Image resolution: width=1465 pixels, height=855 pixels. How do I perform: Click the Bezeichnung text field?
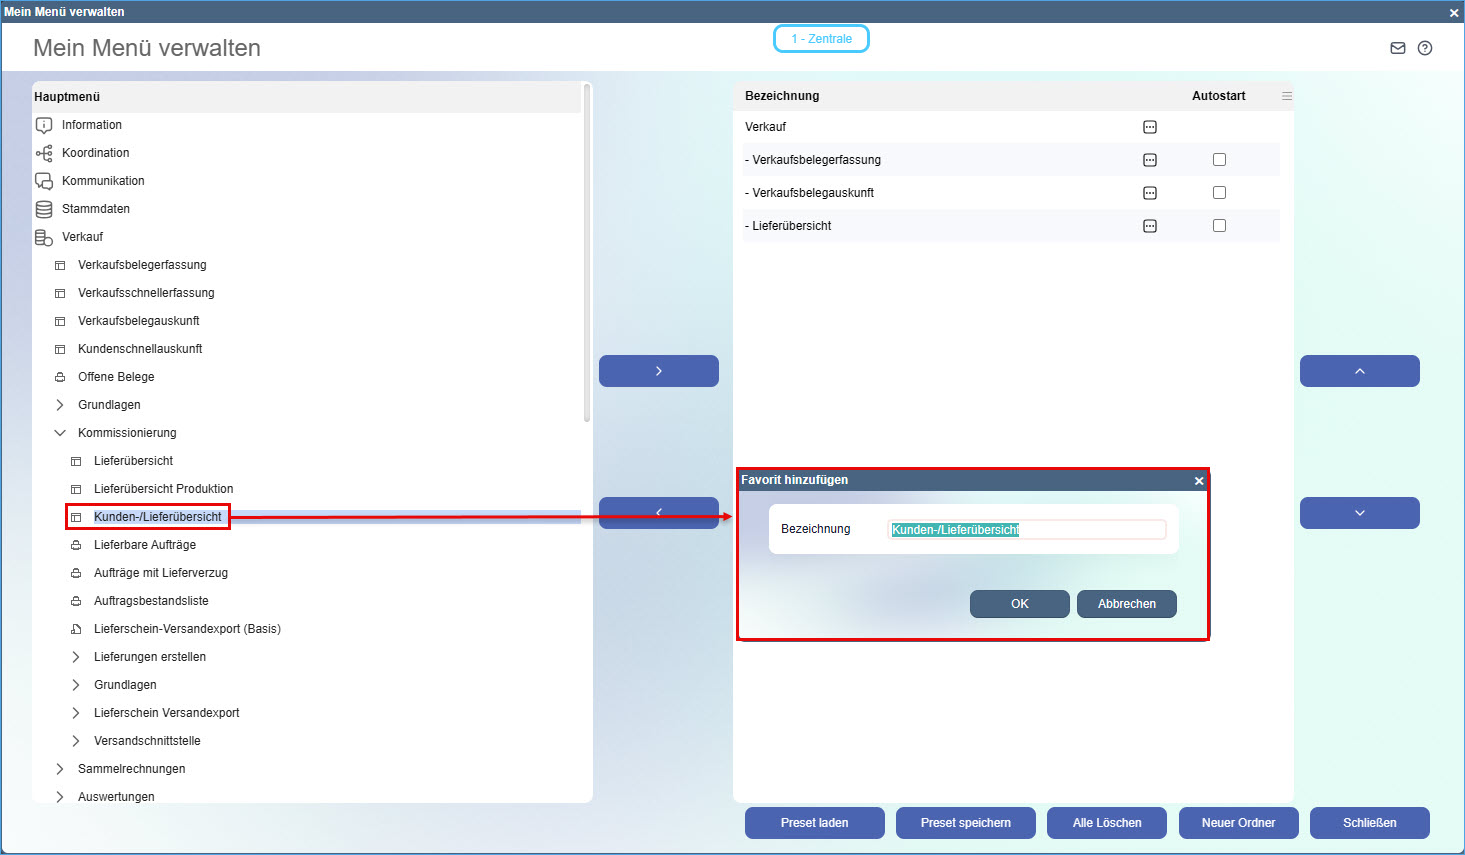[x=1027, y=530]
